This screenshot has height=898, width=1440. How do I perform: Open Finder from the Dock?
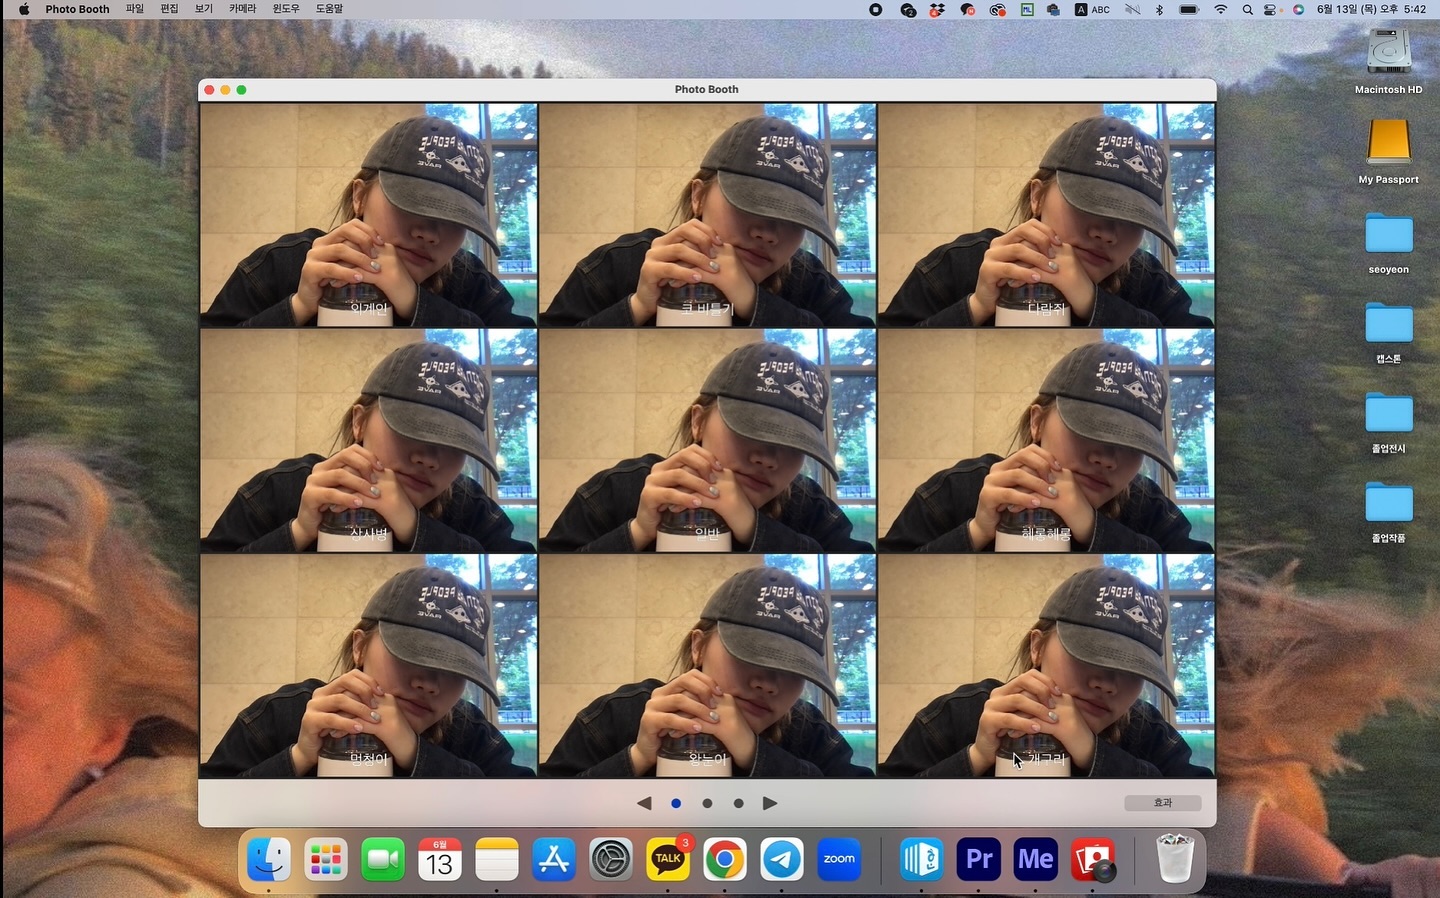click(x=269, y=859)
